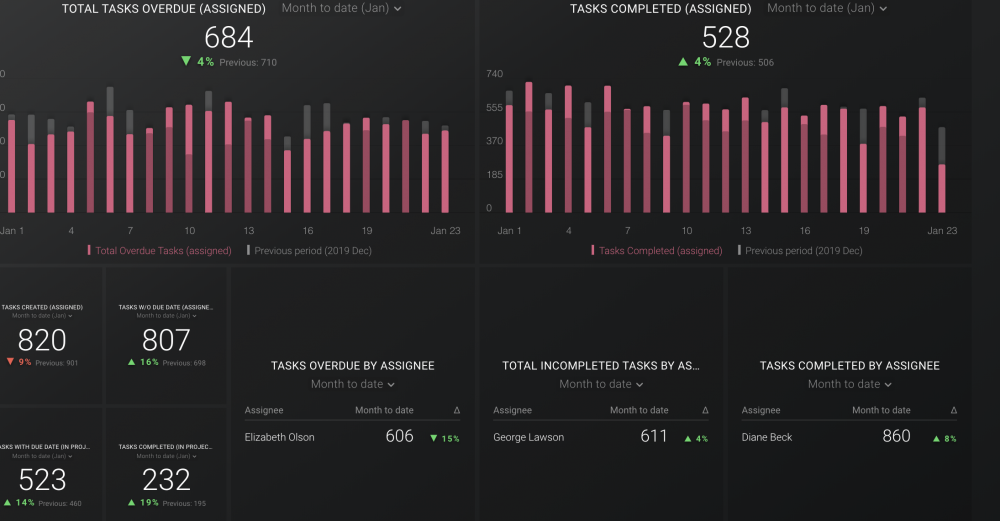Sort by Assignee column in Tasks Completed by Assignee
This screenshot has height=521, width=1000.
point(761,410)
